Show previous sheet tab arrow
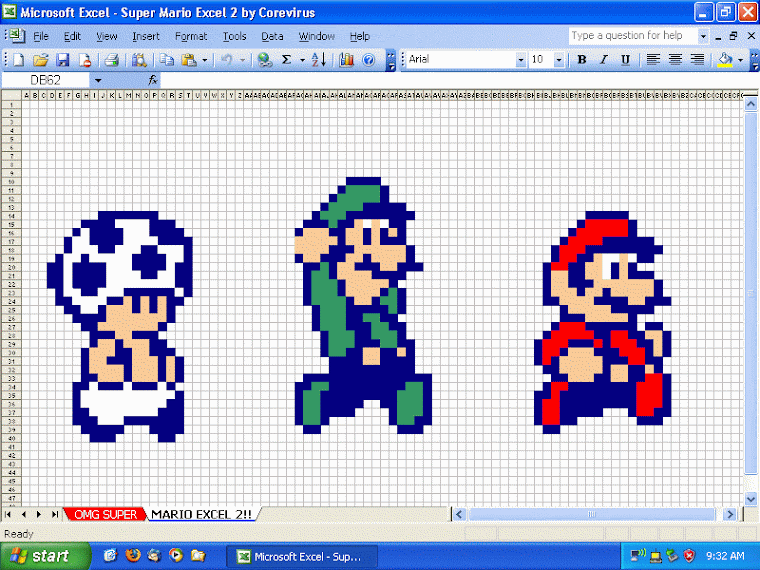This screenshot has height=570, width=760. (24, 514)
